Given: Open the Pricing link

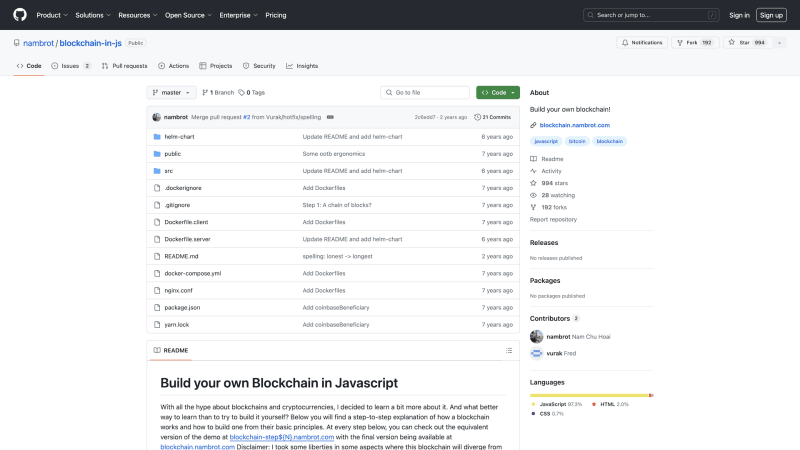Looking at the screenshot, I should [276, 15].
